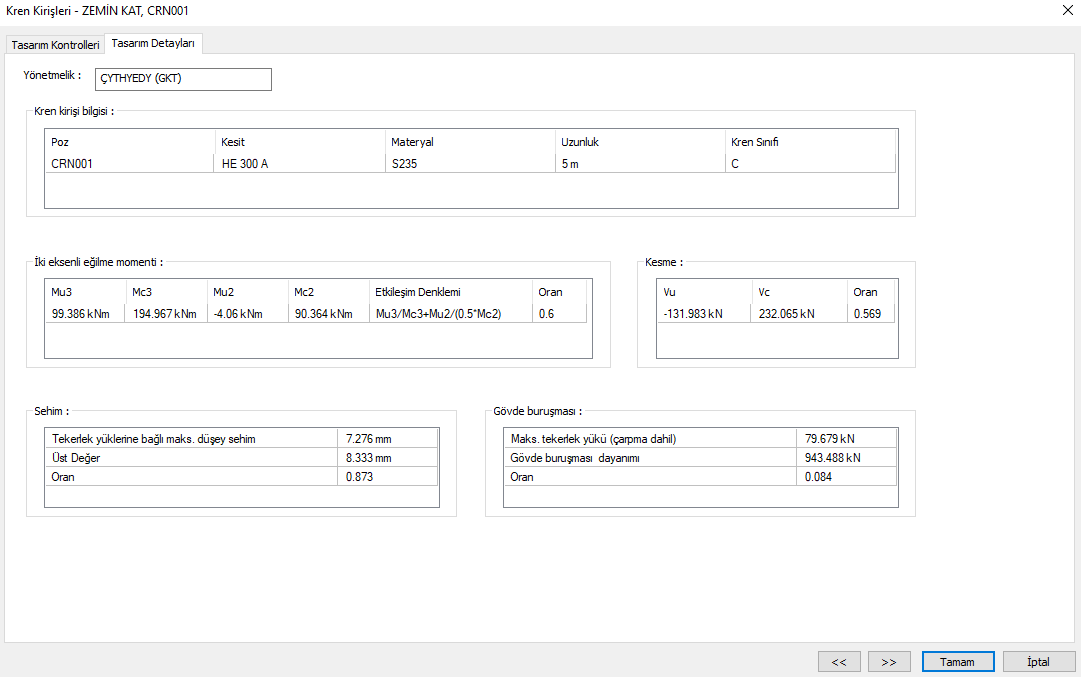Click the previous record << button
The height and width of the screenshot is (677, 1081).
(839, 661)
